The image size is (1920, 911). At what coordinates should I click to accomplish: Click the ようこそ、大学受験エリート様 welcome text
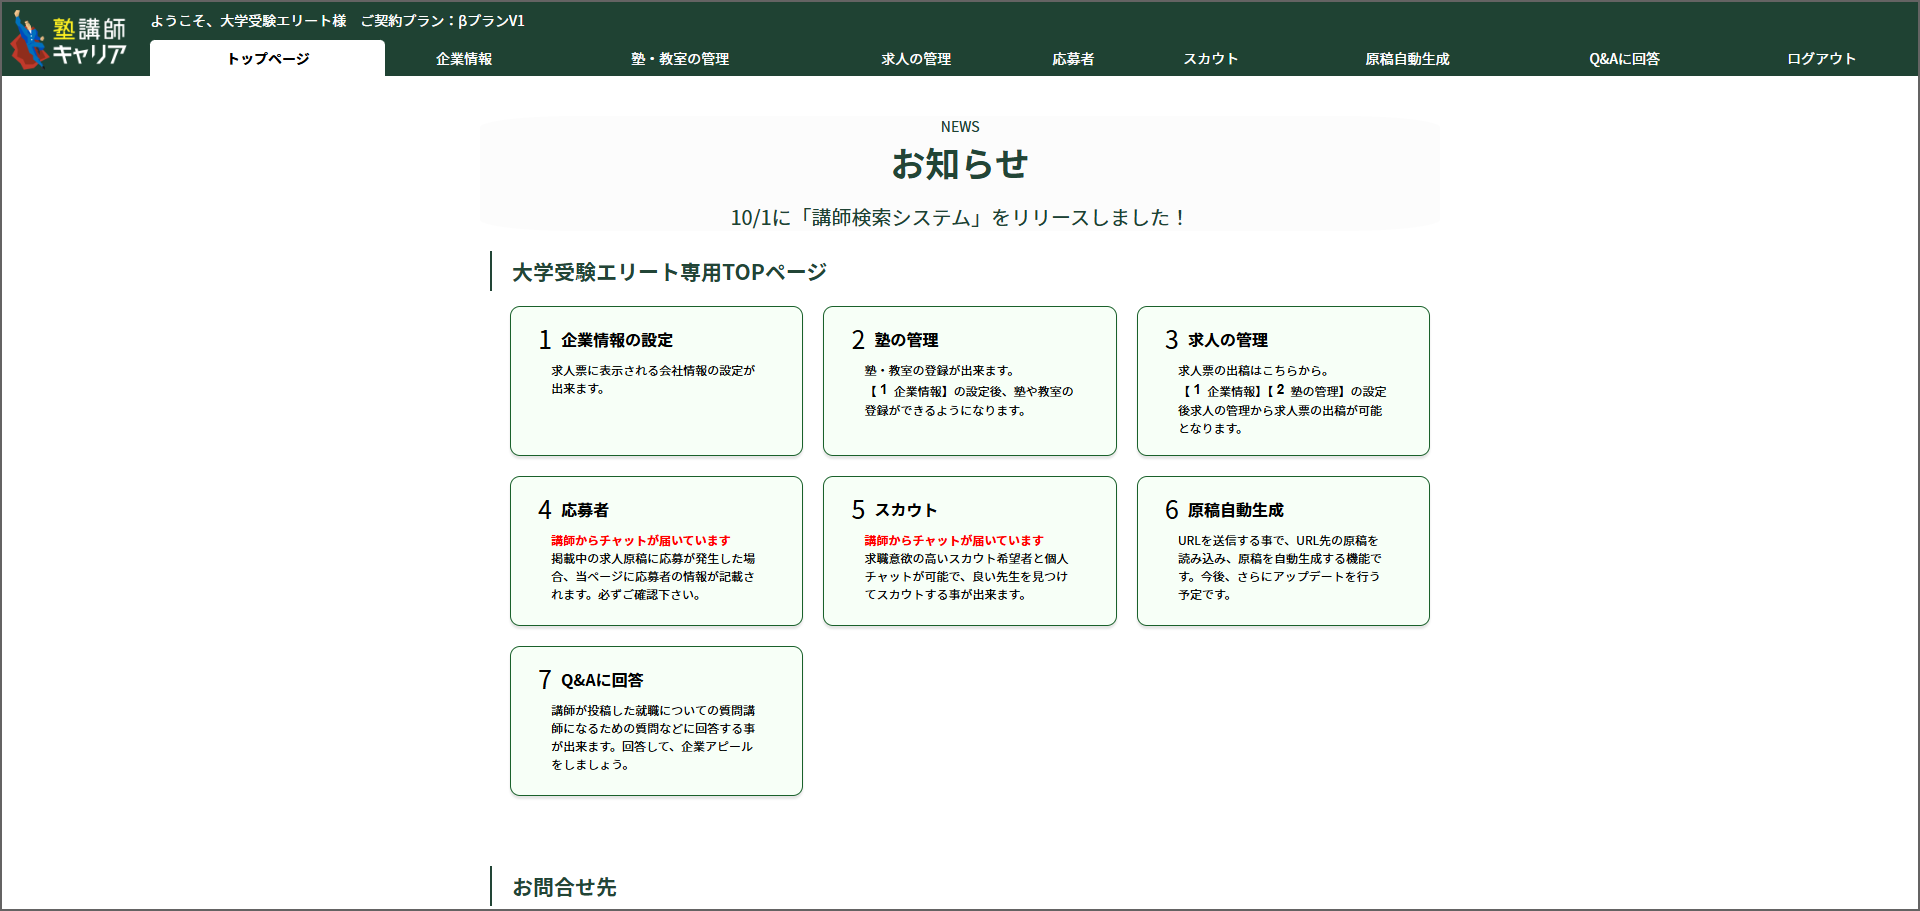point(248,21)
